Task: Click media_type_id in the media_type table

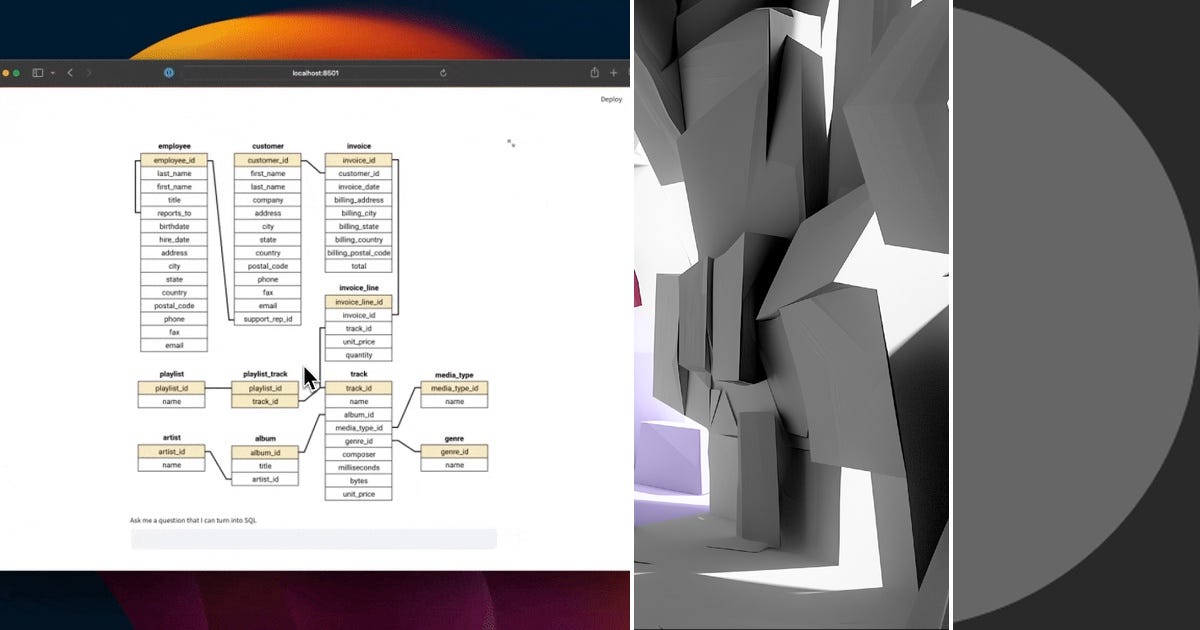Action: 454,388
